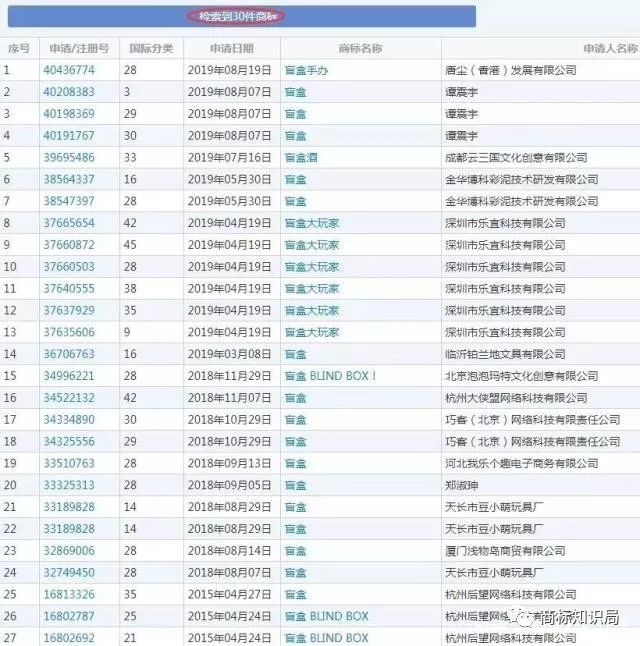640x646 pixels.
Task: Open registration number 32869006
Action: tap(69, 550)
